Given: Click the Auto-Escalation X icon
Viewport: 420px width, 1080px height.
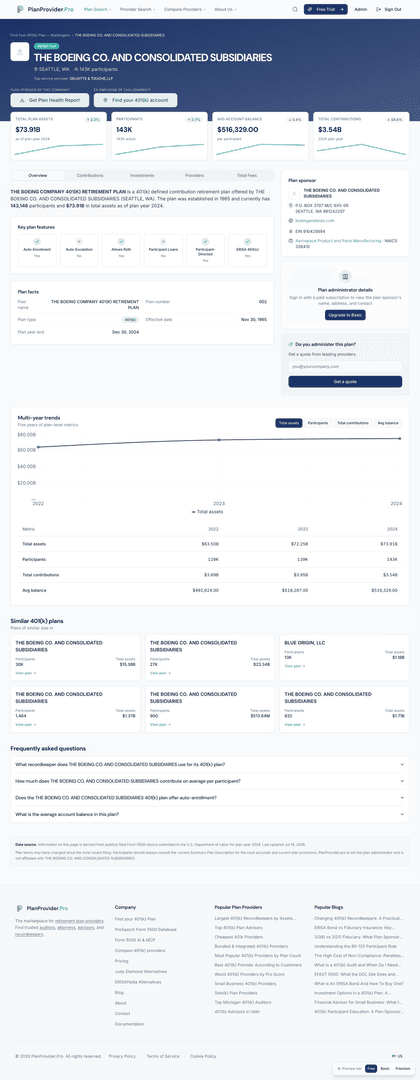Looking at the screenshot, I should click(x=78, y=242).
